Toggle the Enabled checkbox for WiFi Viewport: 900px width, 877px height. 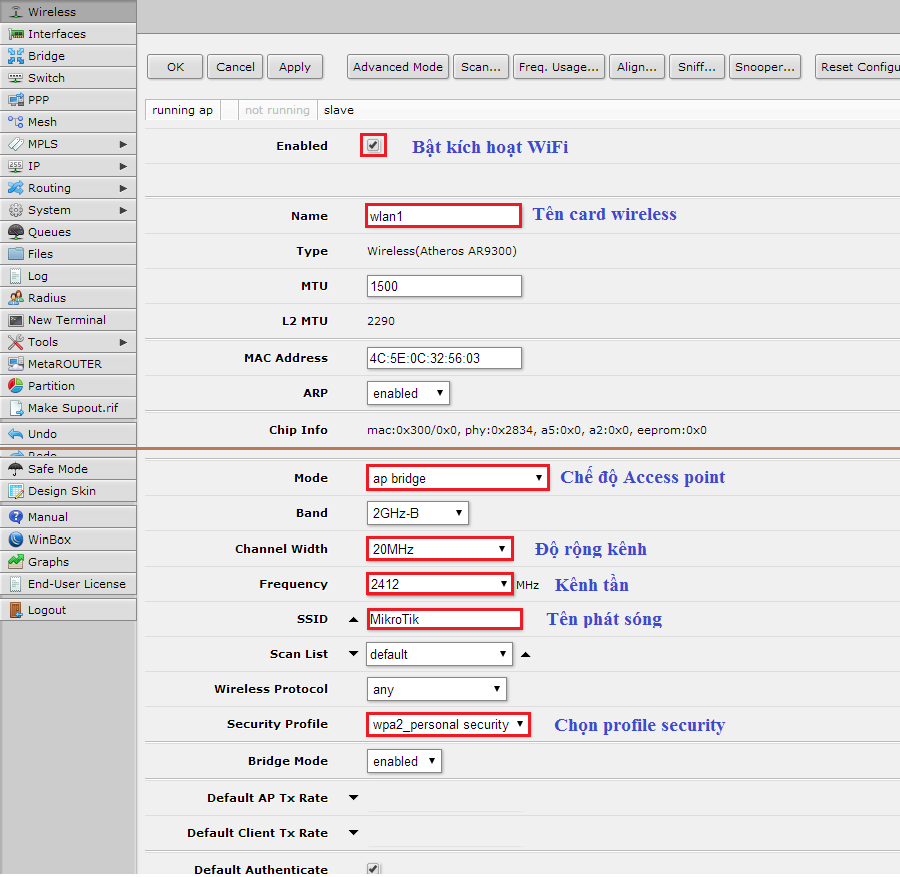click(x=373, y=146)
